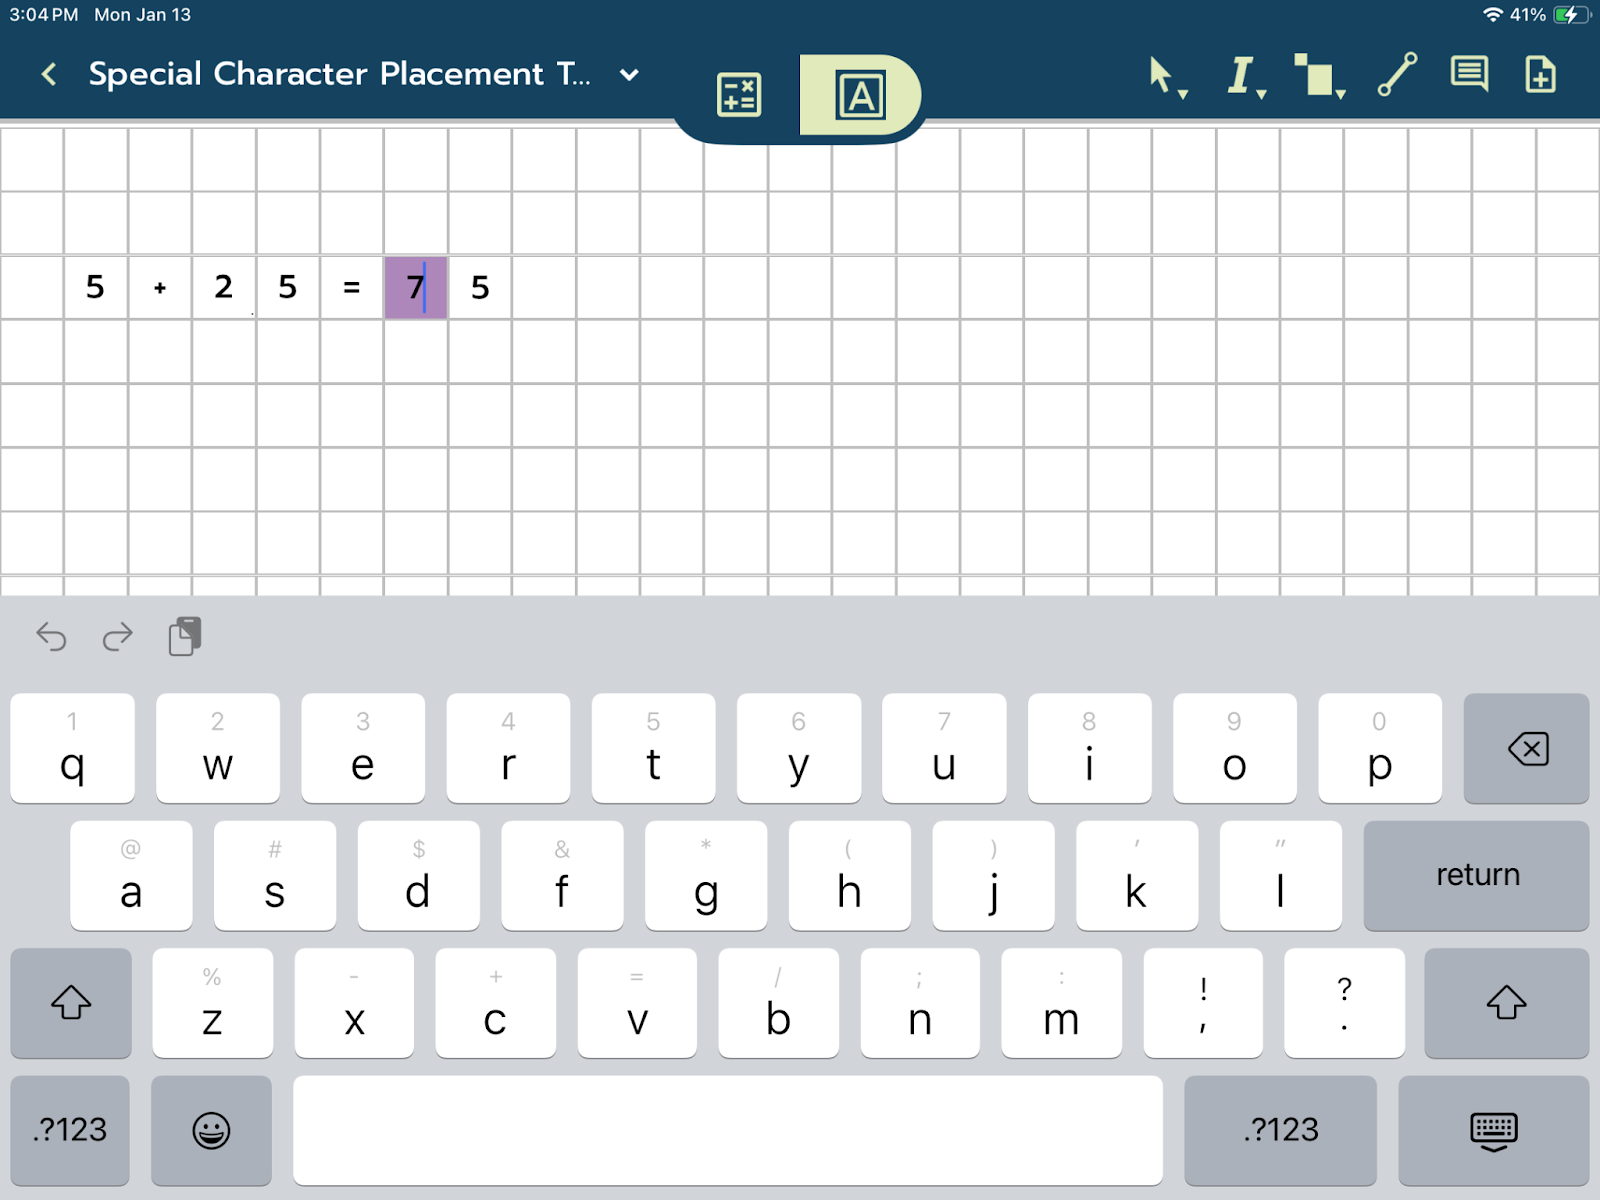Add a new page to the document
Viewport: 1600px width, 1200px height.
click(x=1540, y=75)
